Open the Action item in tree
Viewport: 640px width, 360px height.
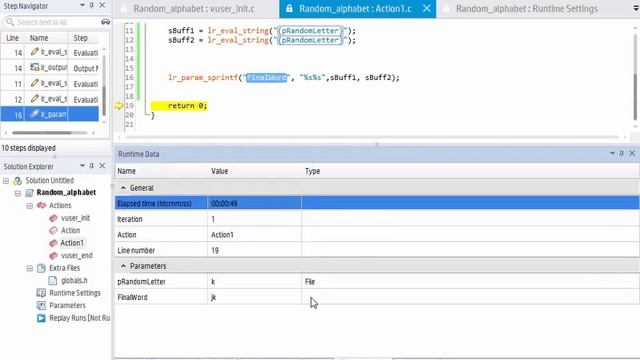(71, 231)
